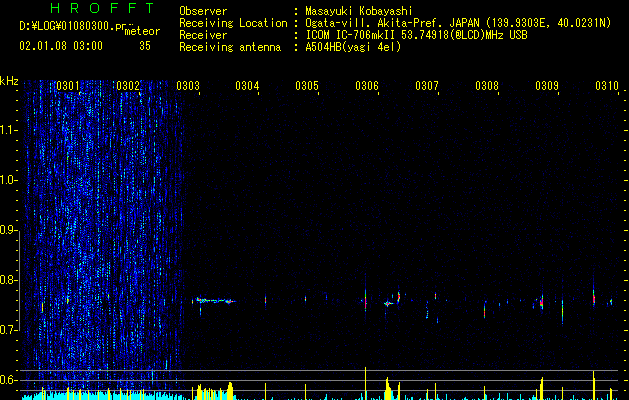Click the meteor count value 35

pos(145,46)
